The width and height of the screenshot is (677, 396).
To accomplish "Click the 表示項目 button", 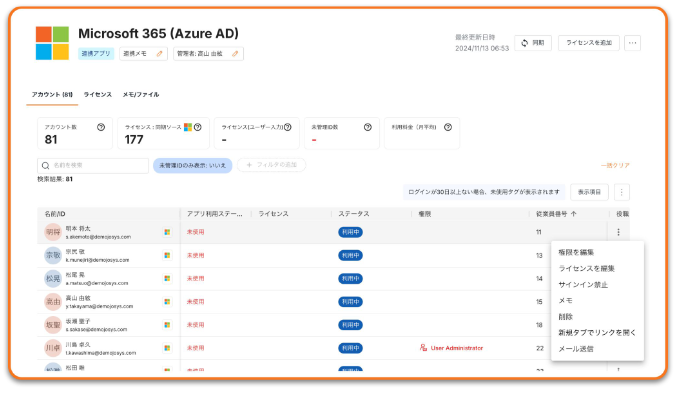I will pos(589,192).
